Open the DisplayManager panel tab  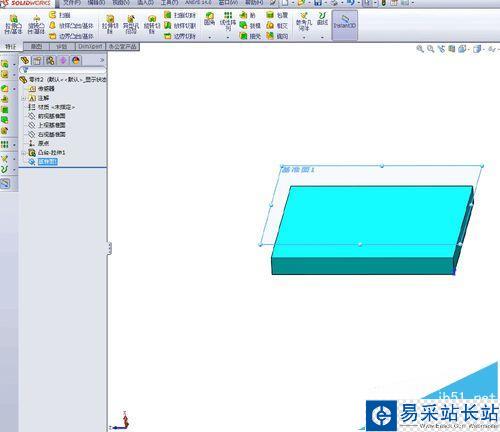[76, 60]
